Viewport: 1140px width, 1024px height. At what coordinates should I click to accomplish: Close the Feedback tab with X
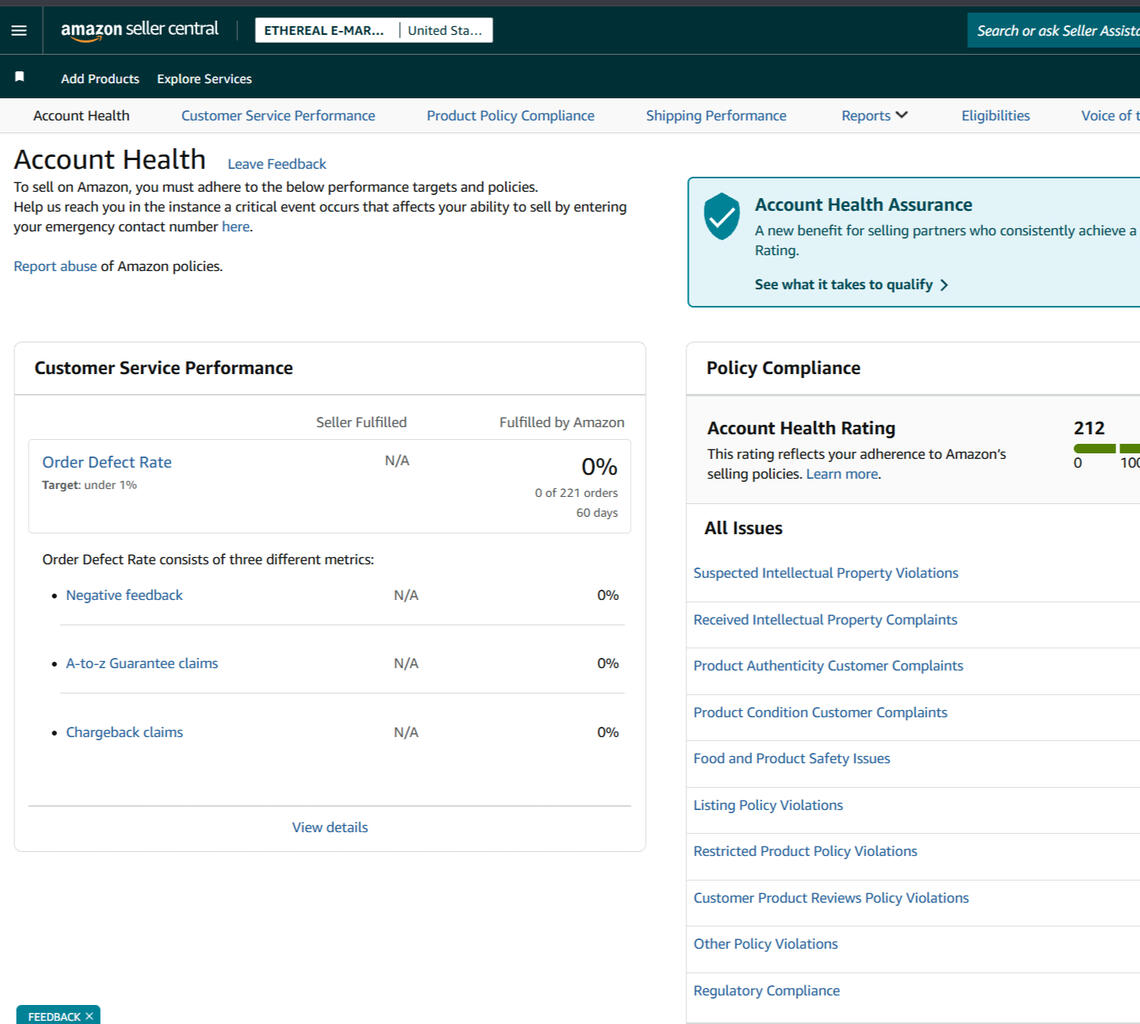click(x=89, y=1016)
